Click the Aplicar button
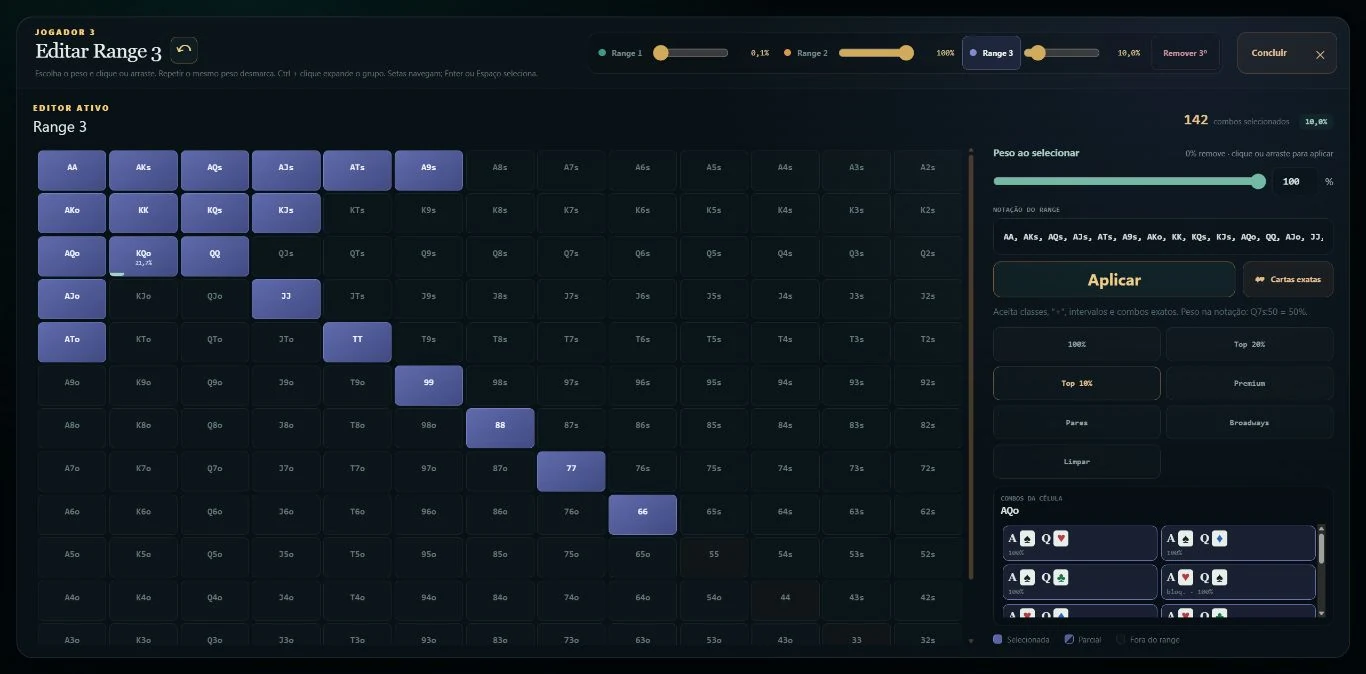This screenshot has width=1366, height=674. (1114, 280)
